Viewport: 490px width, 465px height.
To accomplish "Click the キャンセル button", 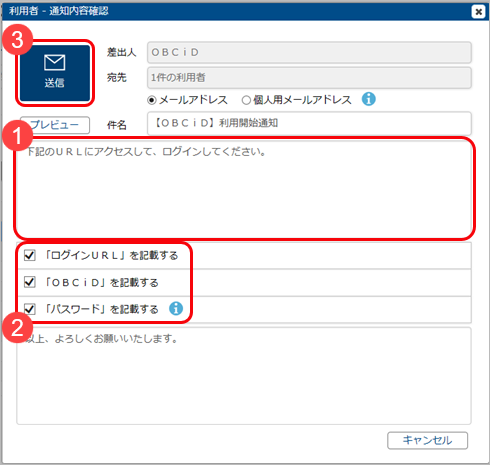I will coord(427,440).
